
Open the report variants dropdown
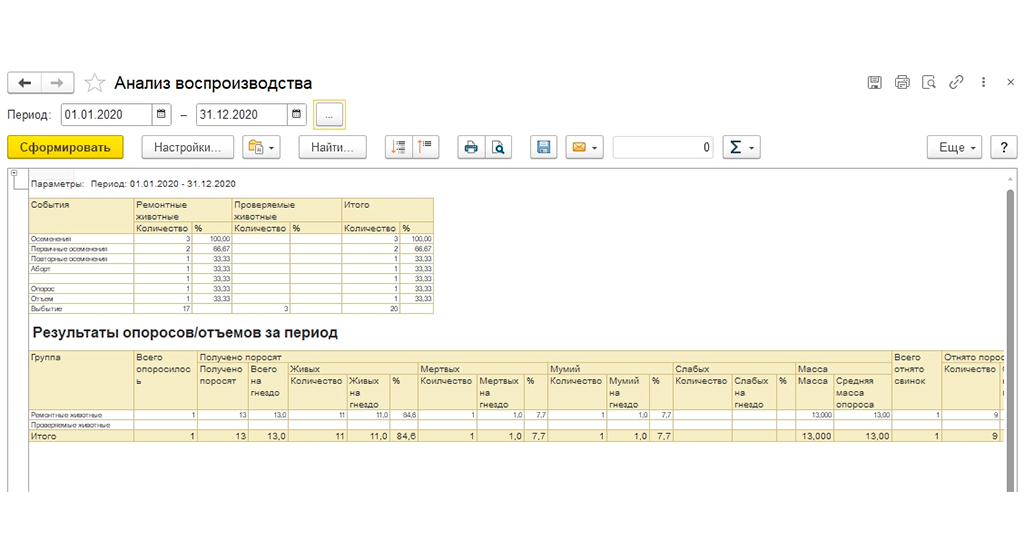click(x=260, y=147)
